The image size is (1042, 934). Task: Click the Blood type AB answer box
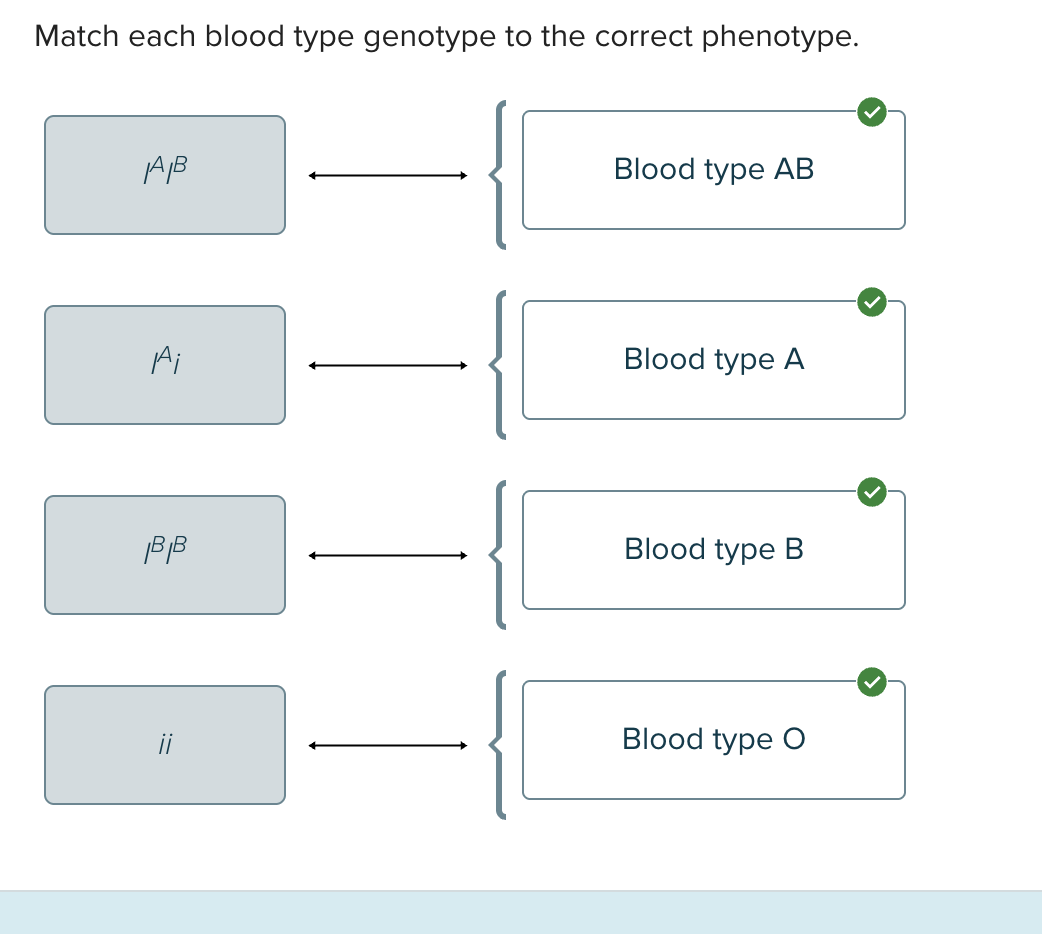(713, 170)
